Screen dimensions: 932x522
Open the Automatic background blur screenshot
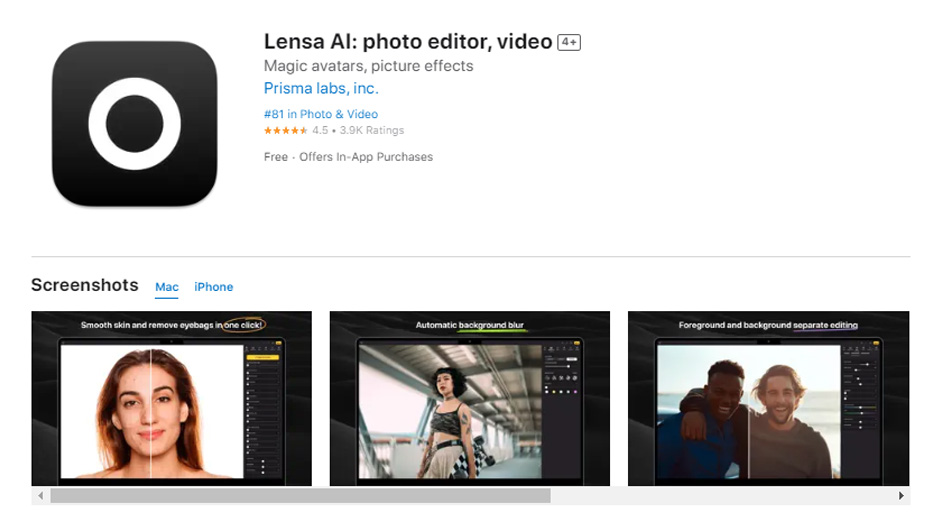coord(470,398)
